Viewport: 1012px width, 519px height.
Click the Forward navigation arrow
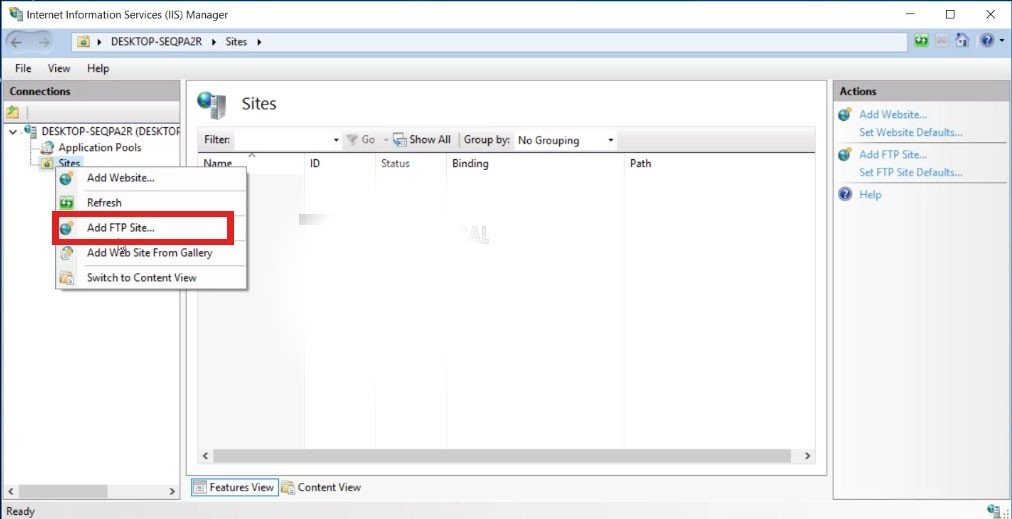coord(44,42)
